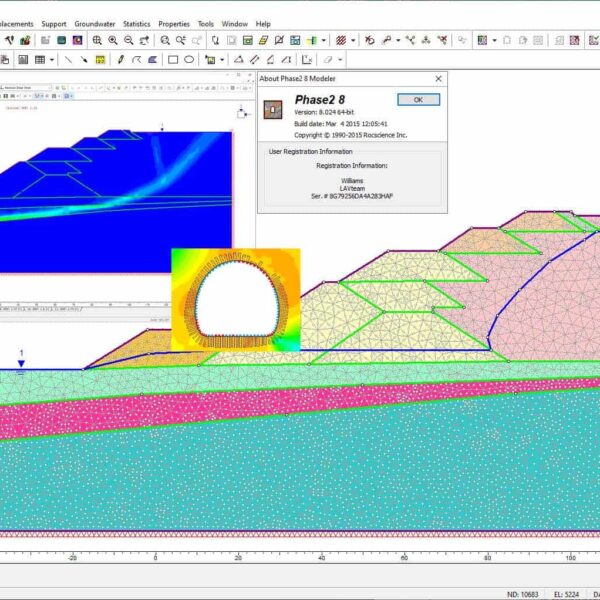Viewport: 600px width, 600px height.
Task: Click the 'EL: 5224' status bar entry
Action: (566, 594)
